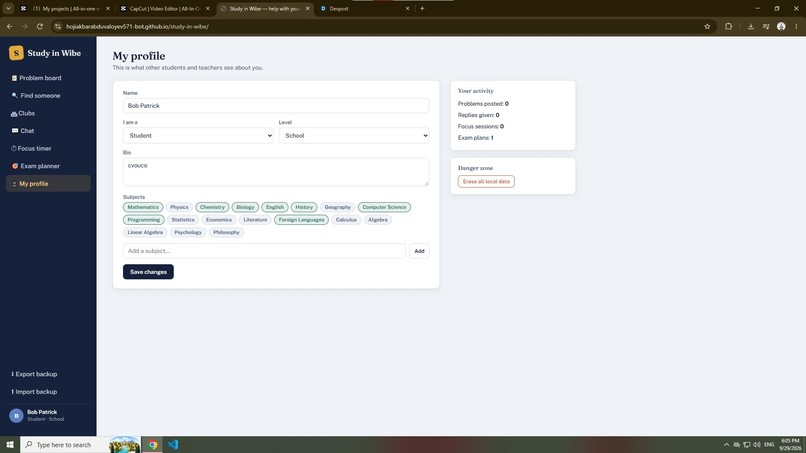Open the Level School dropdown
Viewport: 806px width, 453px height.
click(354, 136)
